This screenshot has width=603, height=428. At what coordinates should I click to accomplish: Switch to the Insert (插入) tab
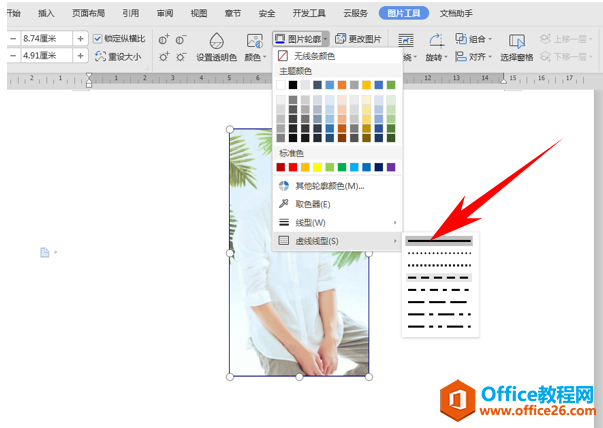point(46,13)
